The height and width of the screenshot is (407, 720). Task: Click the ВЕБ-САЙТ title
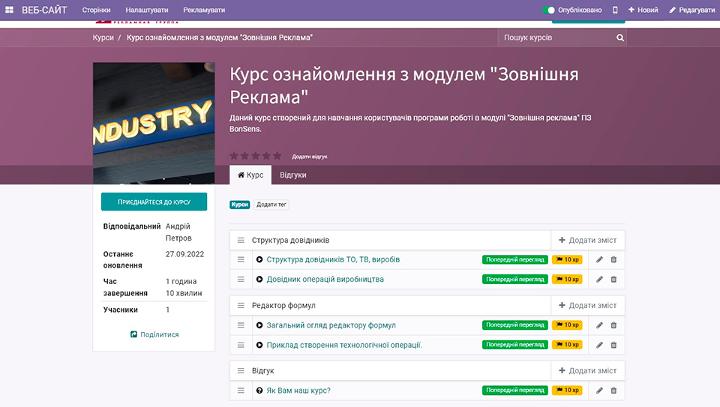[x=44, y=10]
